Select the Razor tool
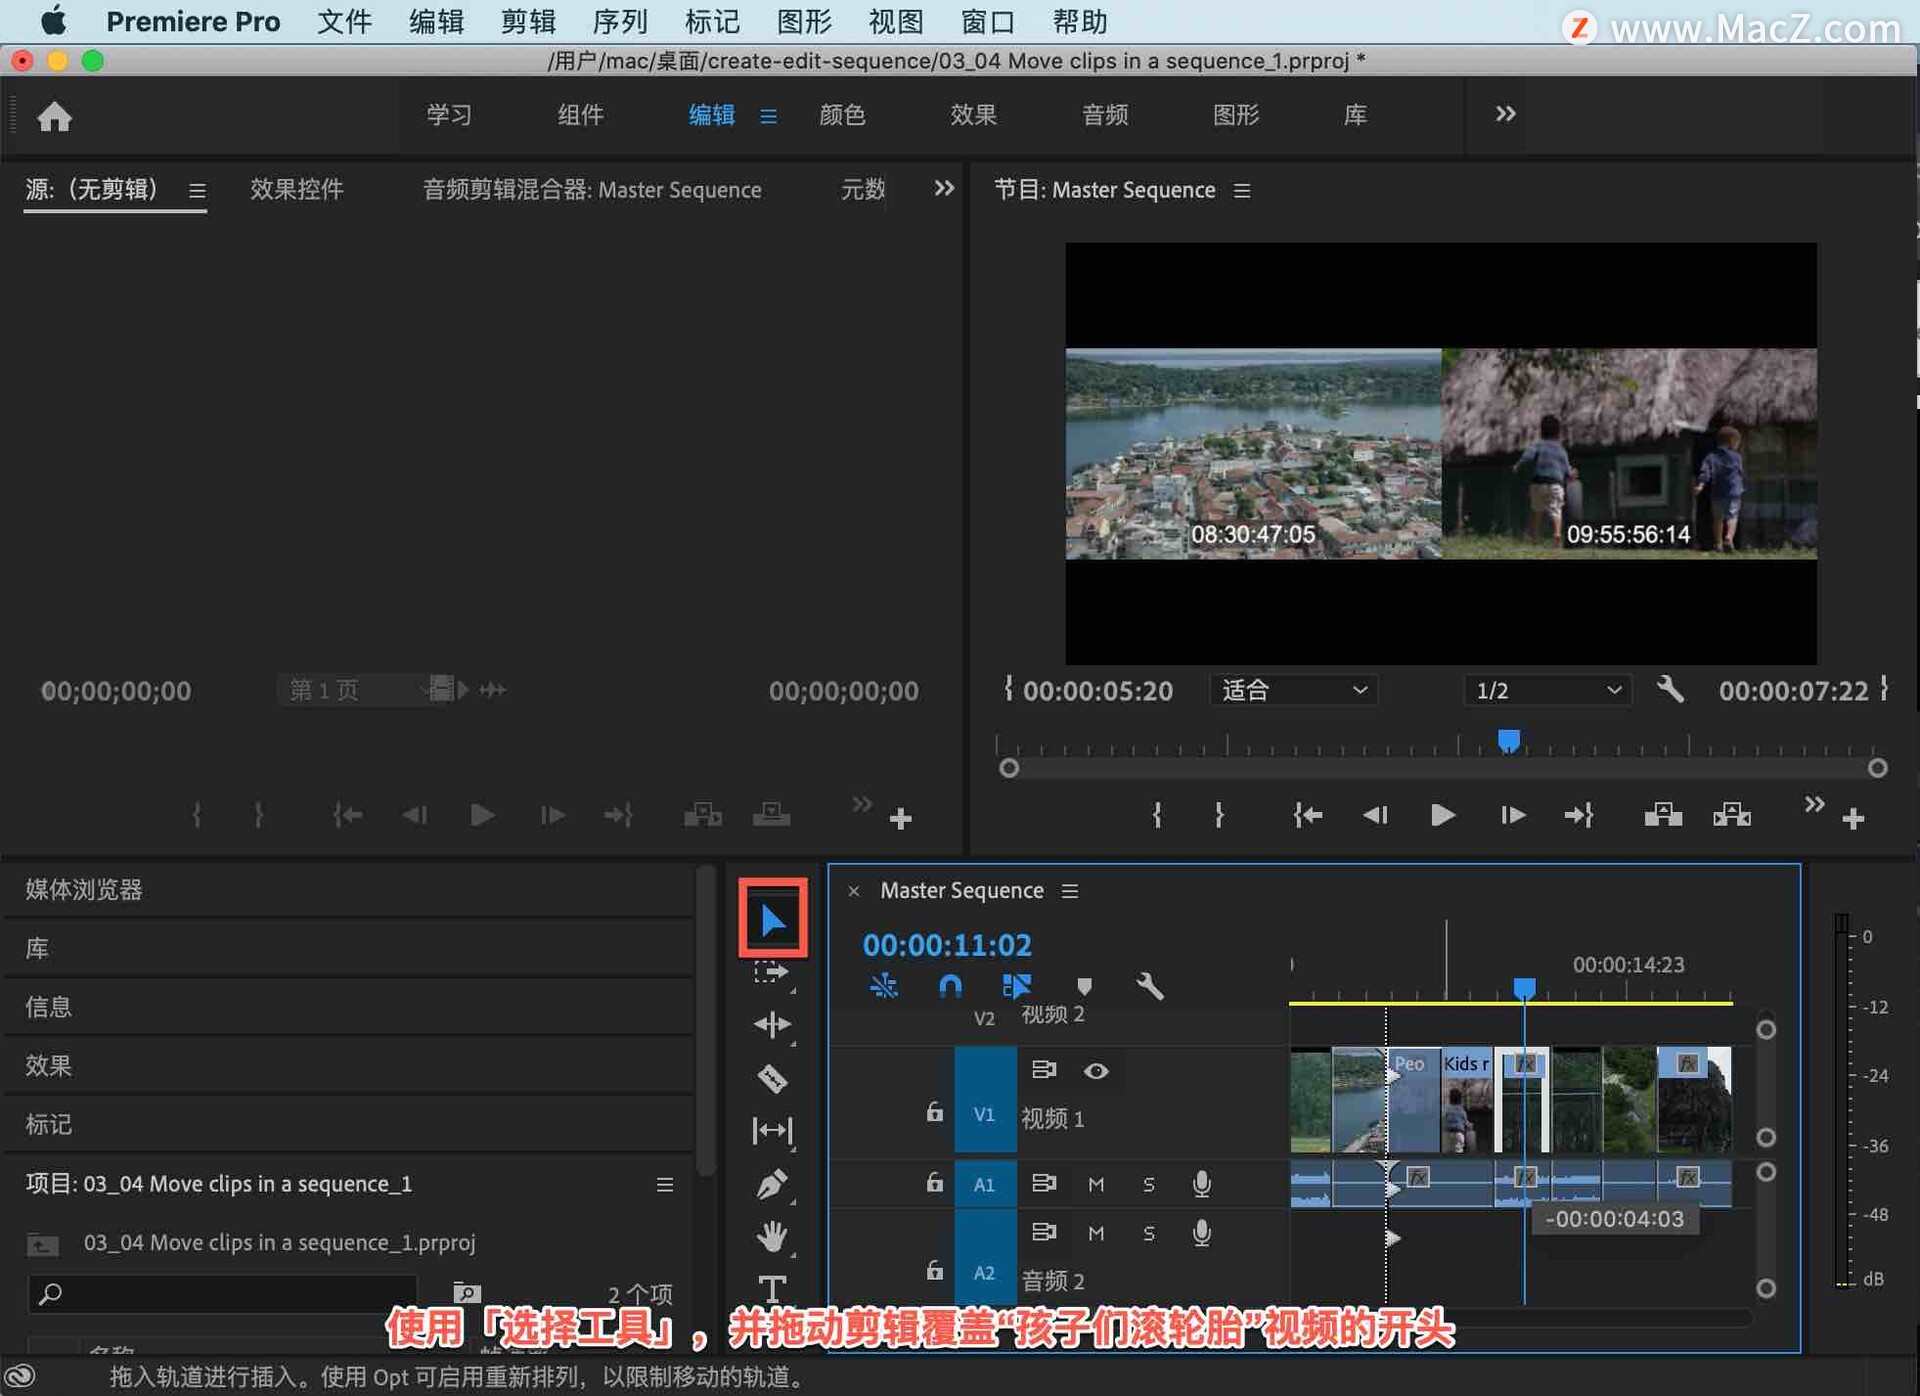 (x=772, y=1078)
